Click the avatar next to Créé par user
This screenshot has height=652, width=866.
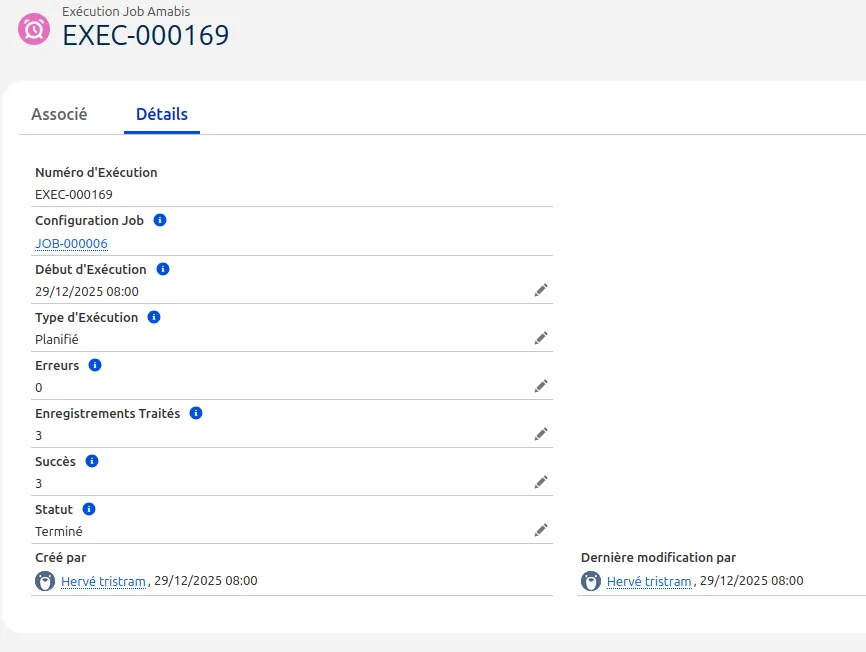(x=45, y=581)
